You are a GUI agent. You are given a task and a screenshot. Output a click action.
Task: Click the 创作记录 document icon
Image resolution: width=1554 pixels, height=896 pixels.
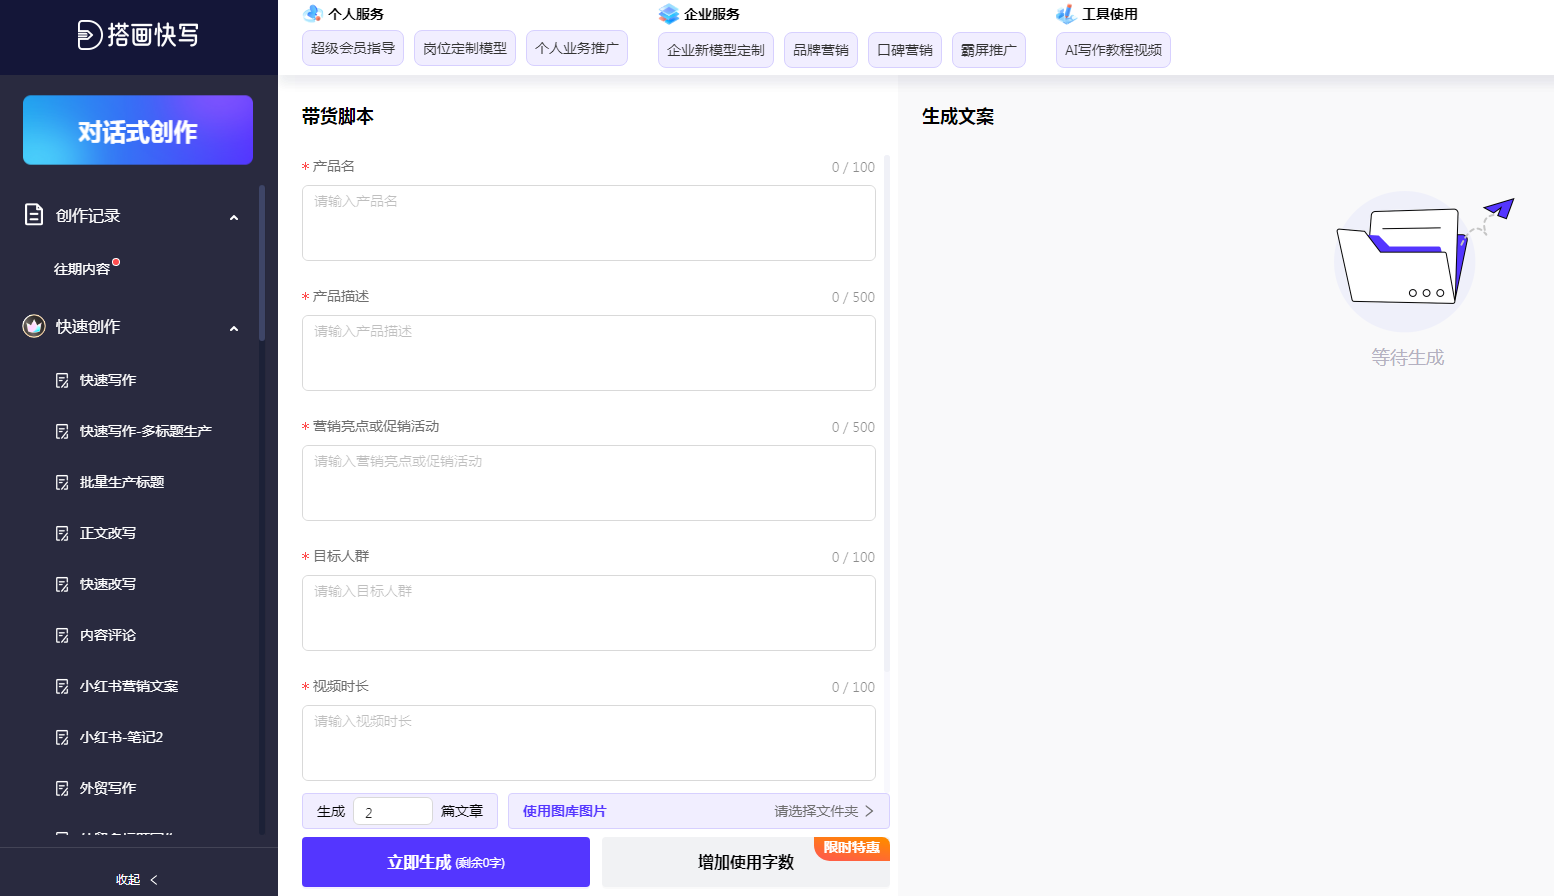32,214
